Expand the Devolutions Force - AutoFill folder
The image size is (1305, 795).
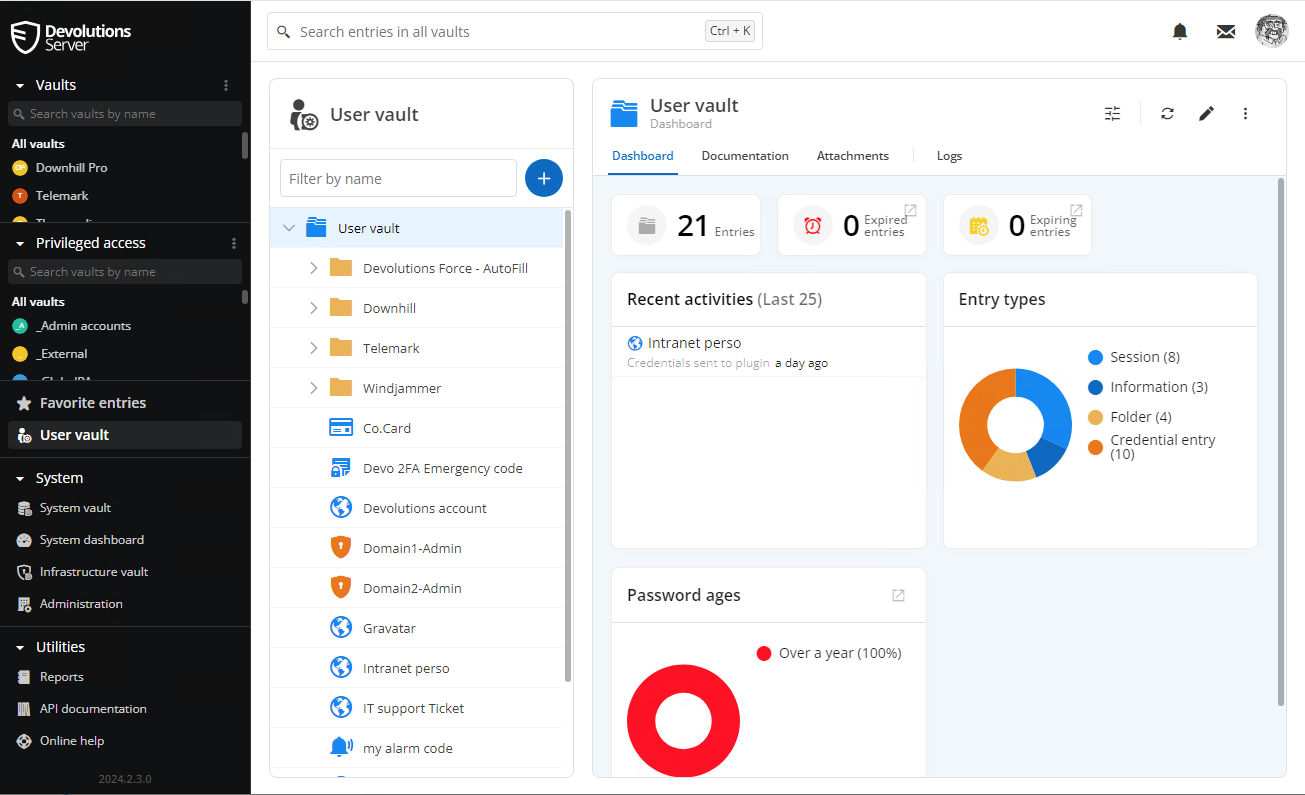click(x=313, y=268)
